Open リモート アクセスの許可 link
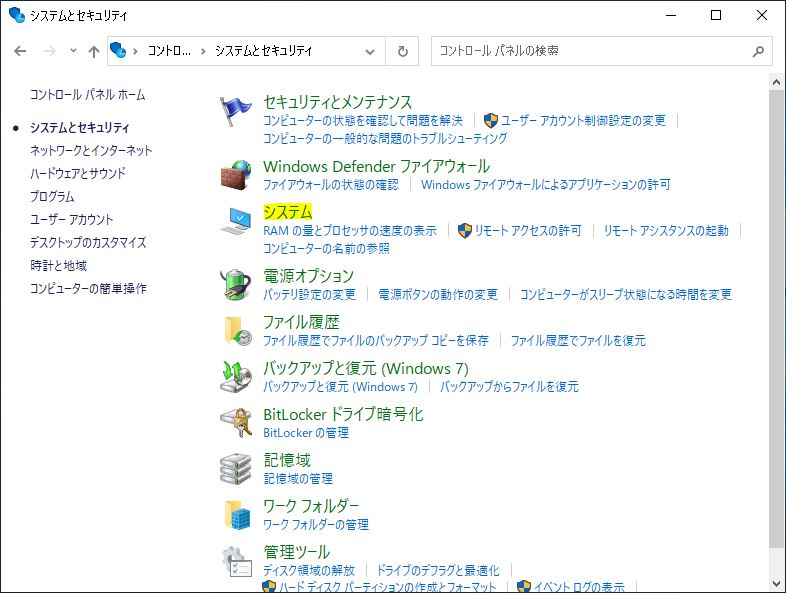Viewport: 786px width, 593px height. 527,230
